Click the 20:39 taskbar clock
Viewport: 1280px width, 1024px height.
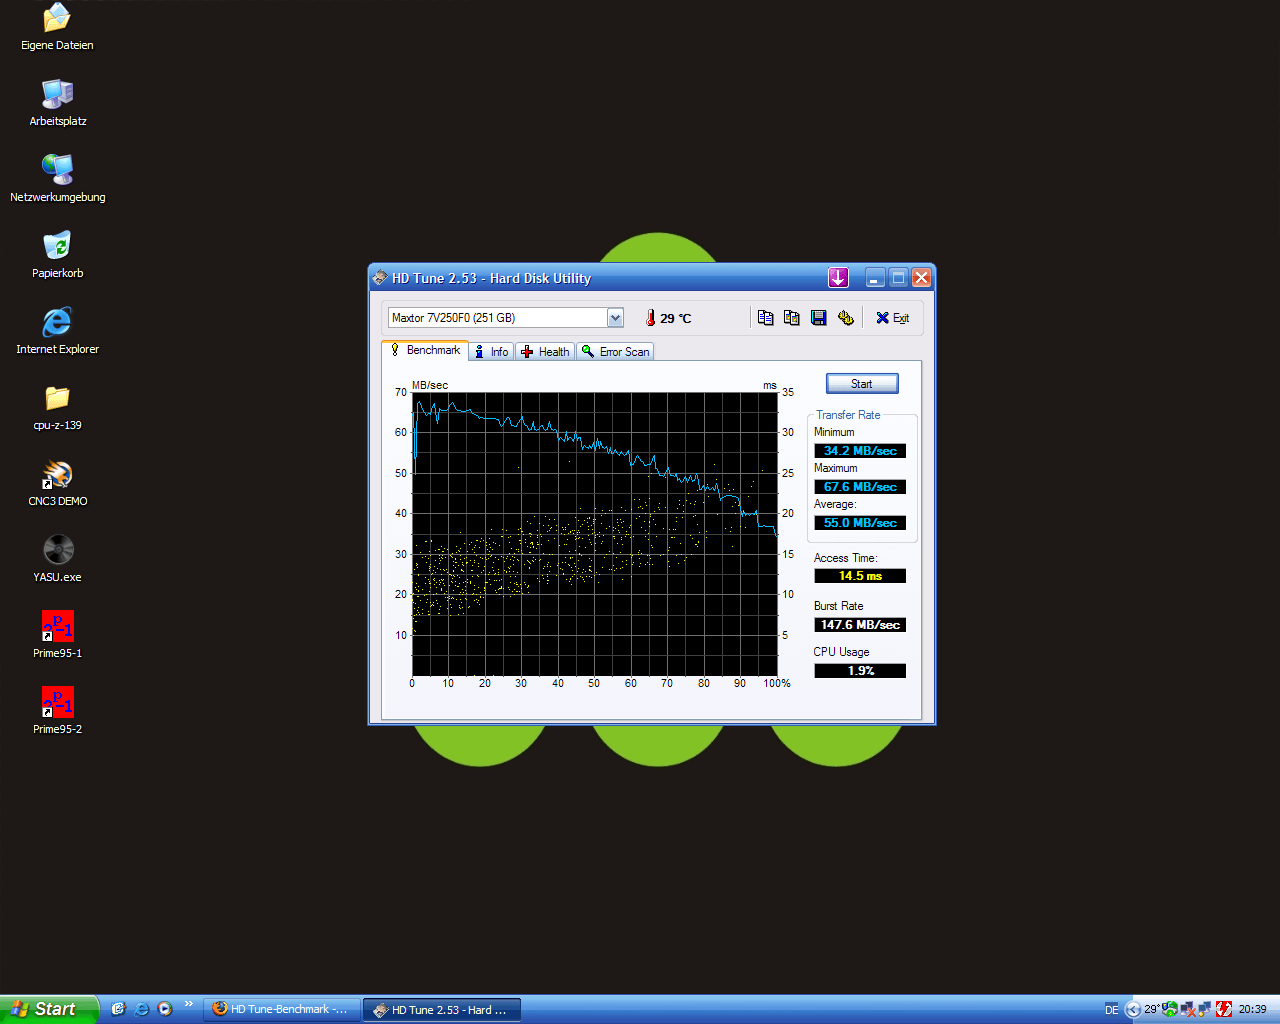pyautogui.click(x=1252, y=1010)
